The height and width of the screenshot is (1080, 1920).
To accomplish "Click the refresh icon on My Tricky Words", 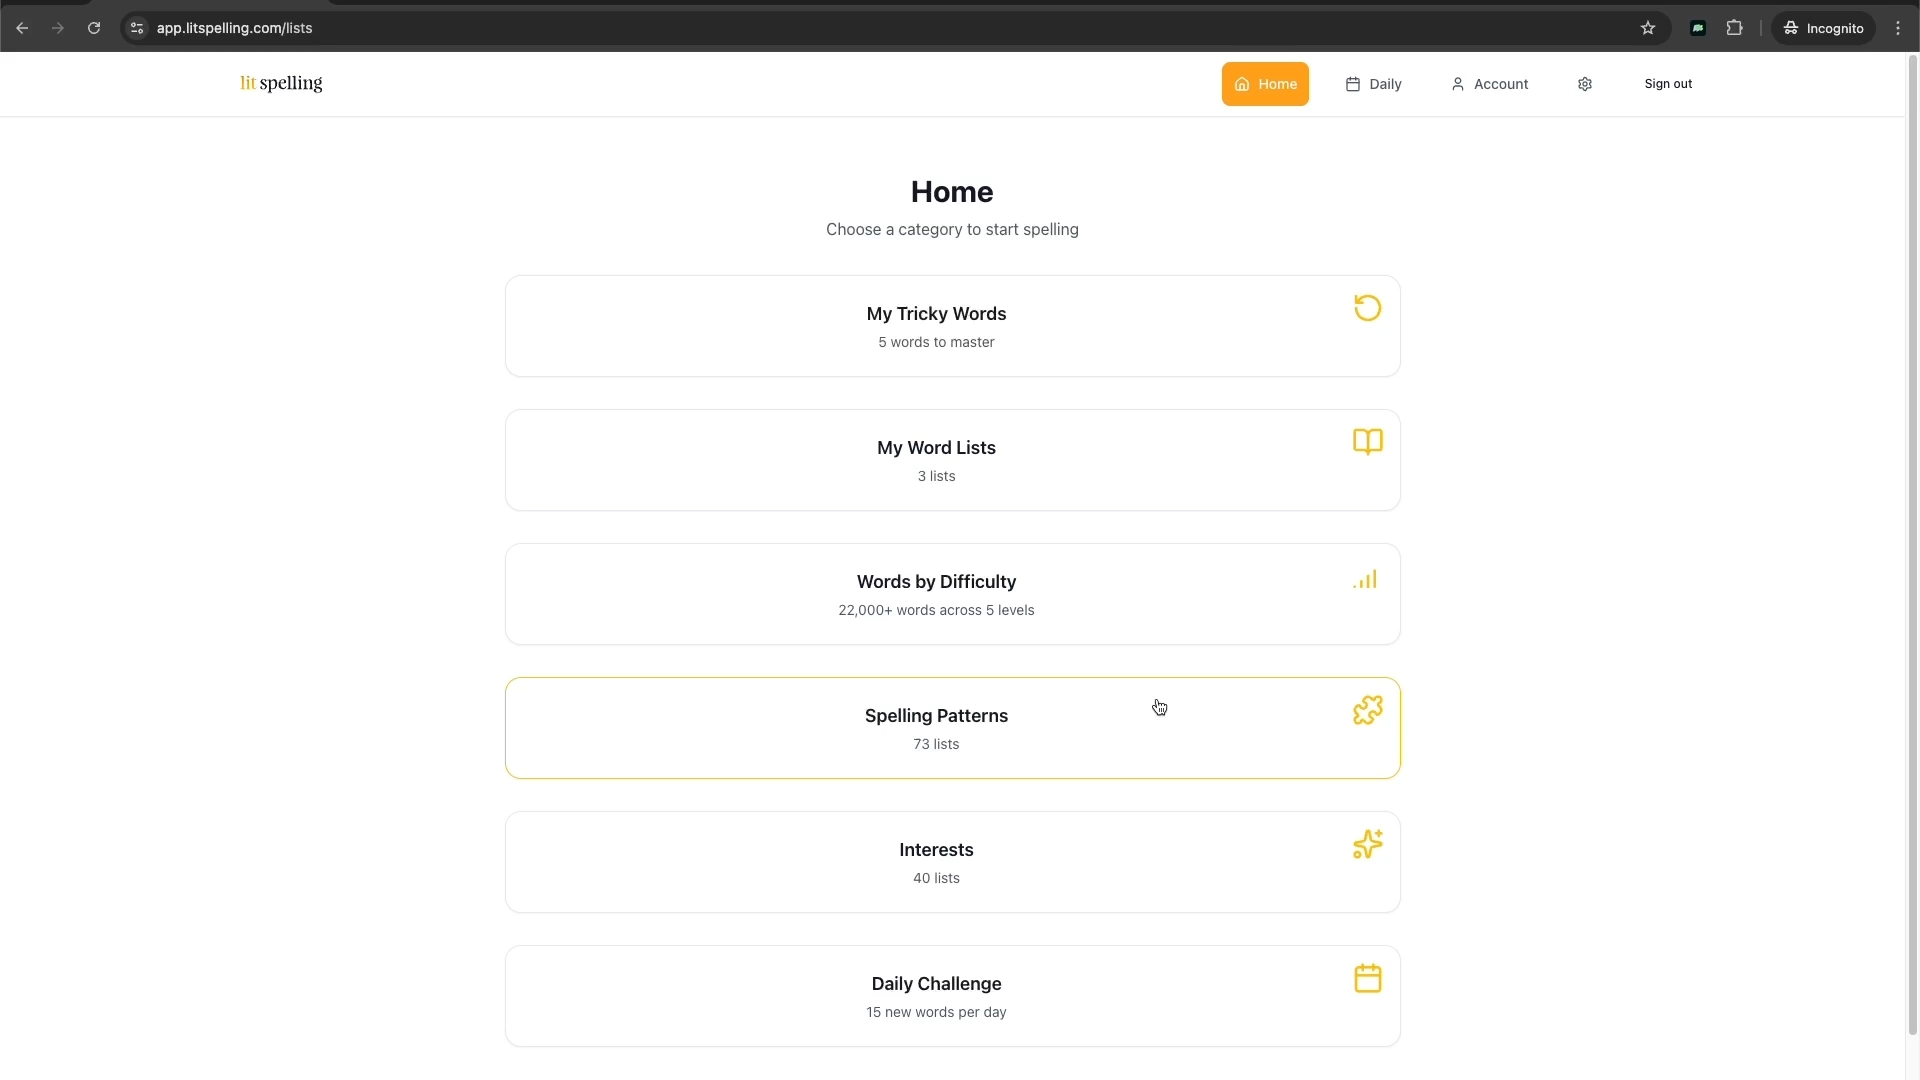I will pyautogui.click(x=1367, y=308).
